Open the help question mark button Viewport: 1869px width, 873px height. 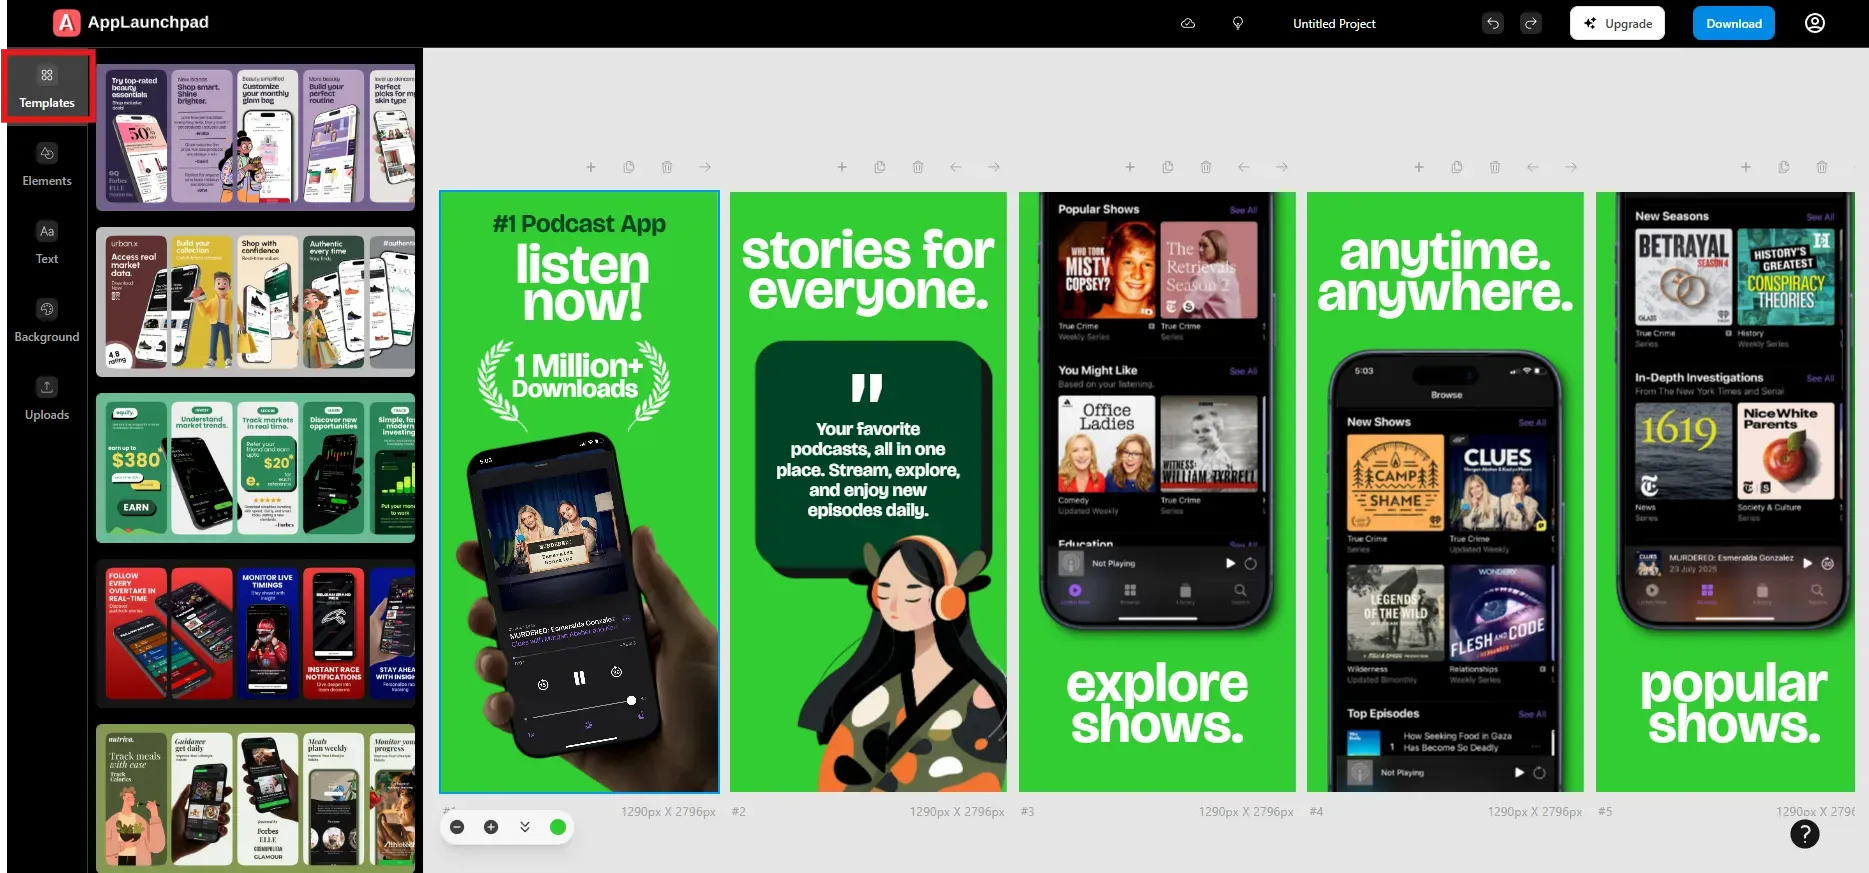[x=1805, y=833]
